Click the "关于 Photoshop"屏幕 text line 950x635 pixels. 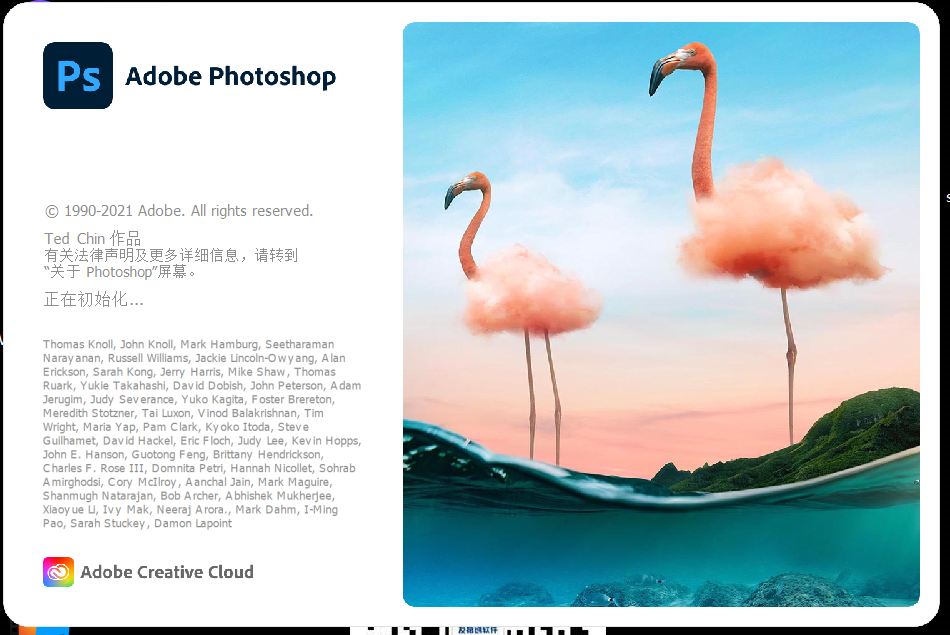(x=120, y=271)
